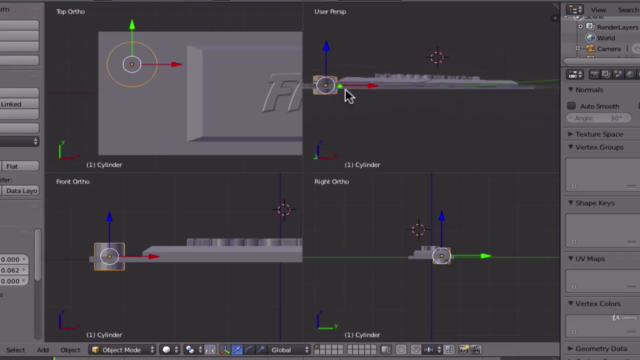Image resolution: width=640 pixels, height=360 pixels.
Task: Click the proportional editing circle icon
Action: click(x=401, y=350)
